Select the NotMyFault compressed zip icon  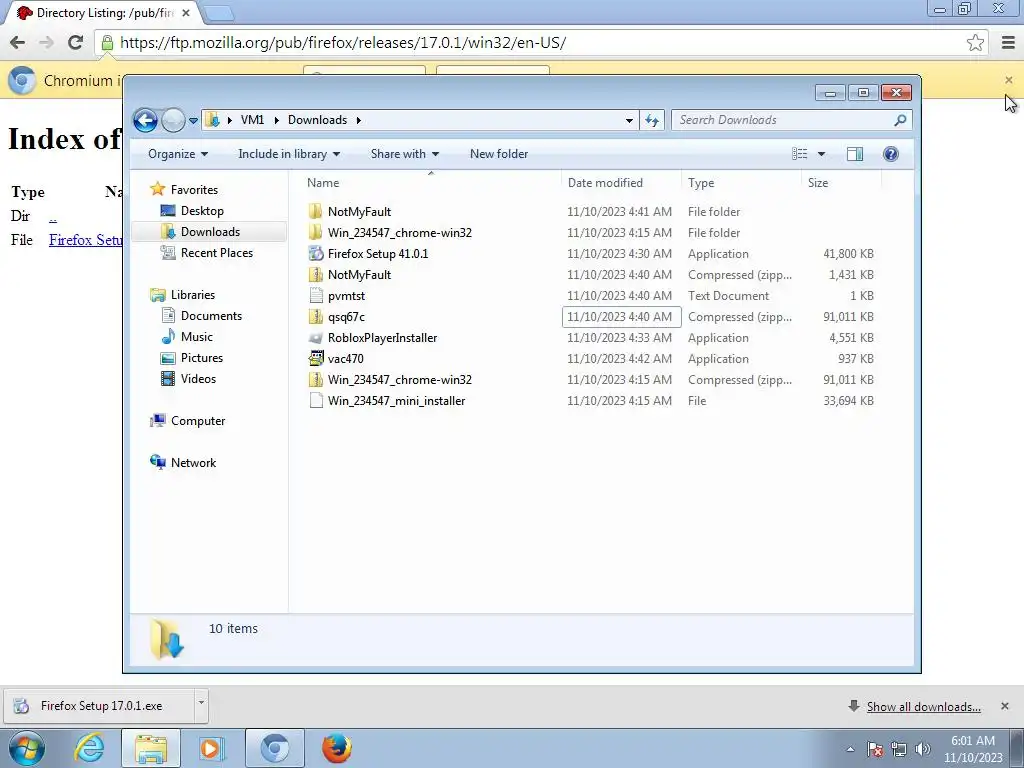tap(316, 274)
